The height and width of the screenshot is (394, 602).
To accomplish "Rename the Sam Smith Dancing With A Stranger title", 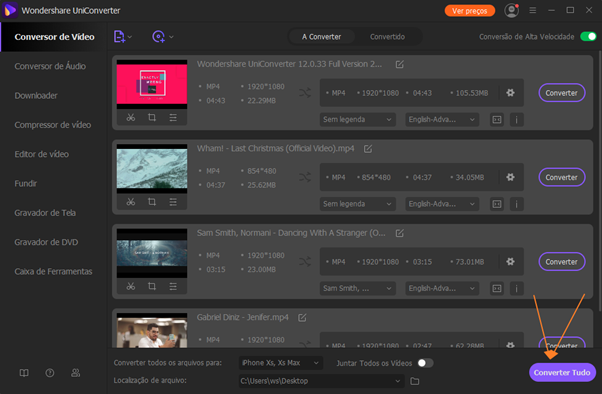I will [x=400, y=233].
